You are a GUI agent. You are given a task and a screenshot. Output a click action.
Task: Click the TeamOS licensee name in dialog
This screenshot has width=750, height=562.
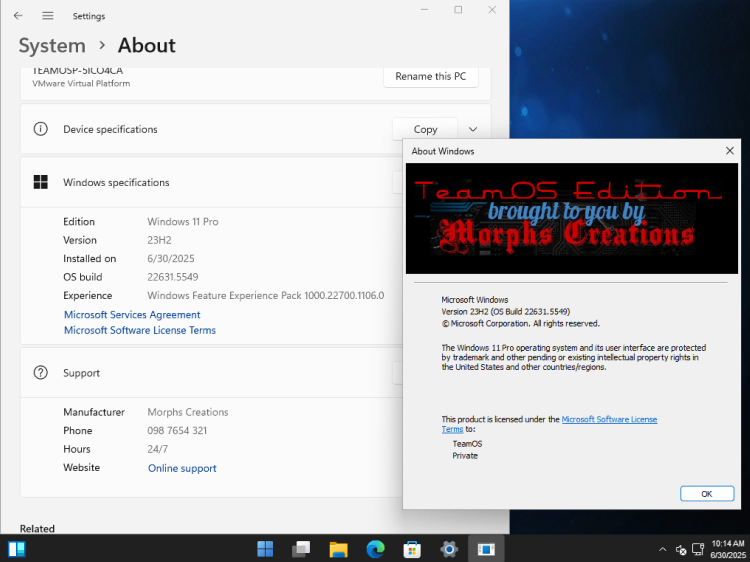point(467,444)
